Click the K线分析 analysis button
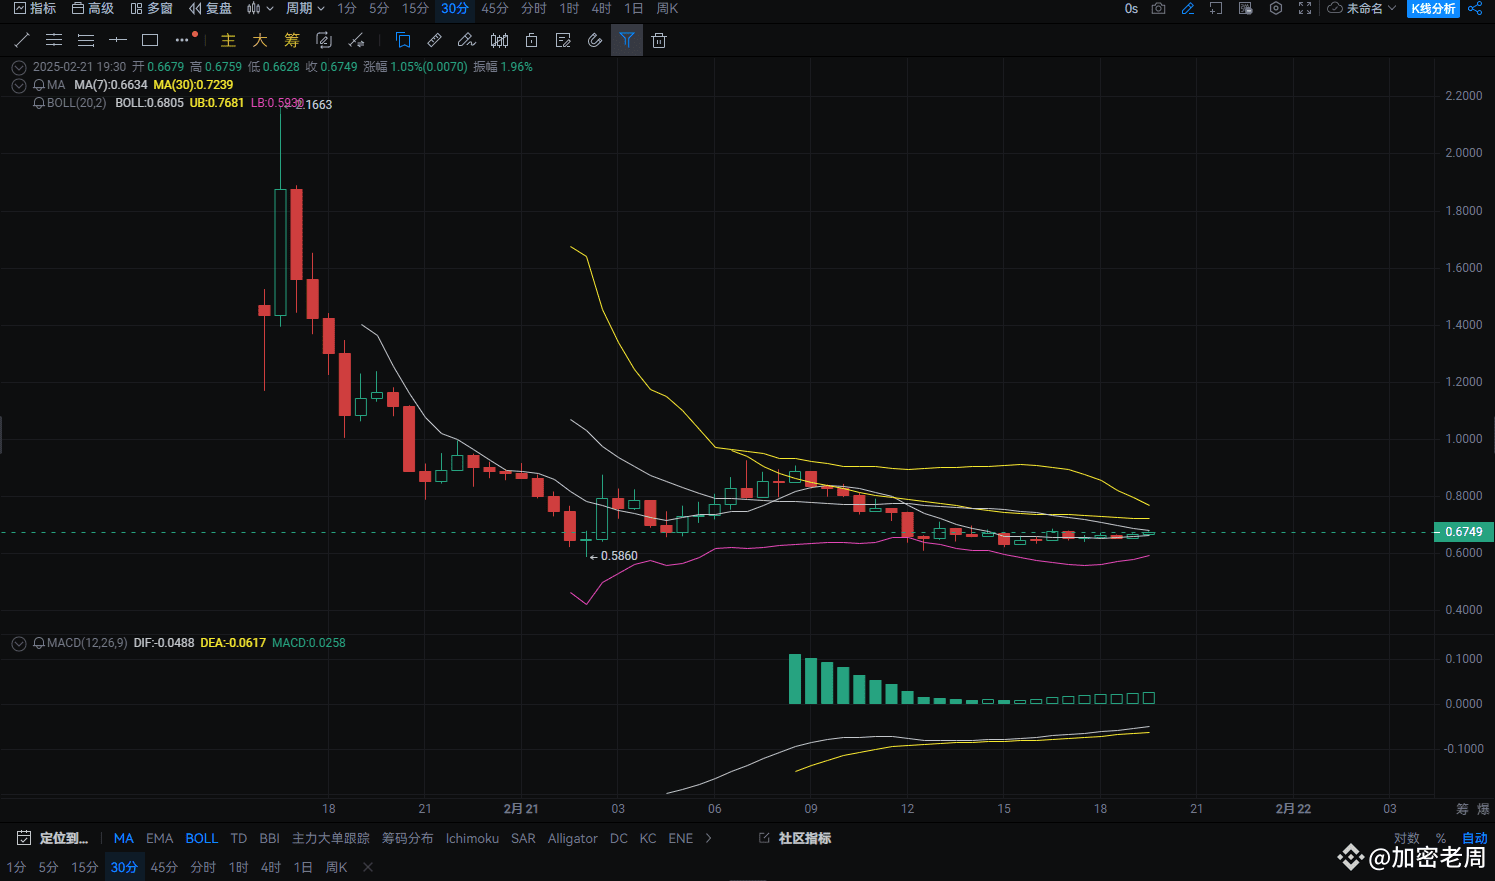The width and height of the screenshot is (1495, 881). (x=1433, y=8)
